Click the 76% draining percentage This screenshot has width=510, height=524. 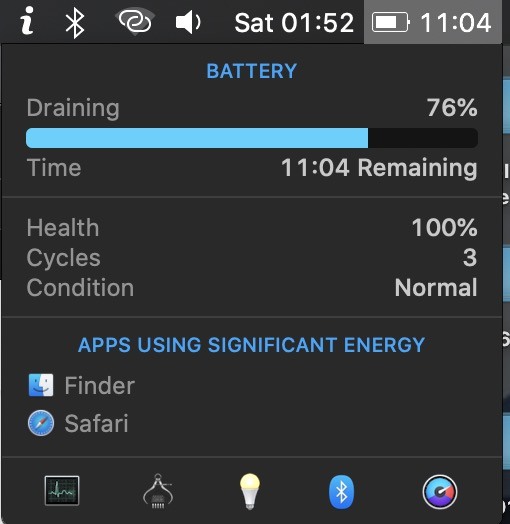pos(452,108)
